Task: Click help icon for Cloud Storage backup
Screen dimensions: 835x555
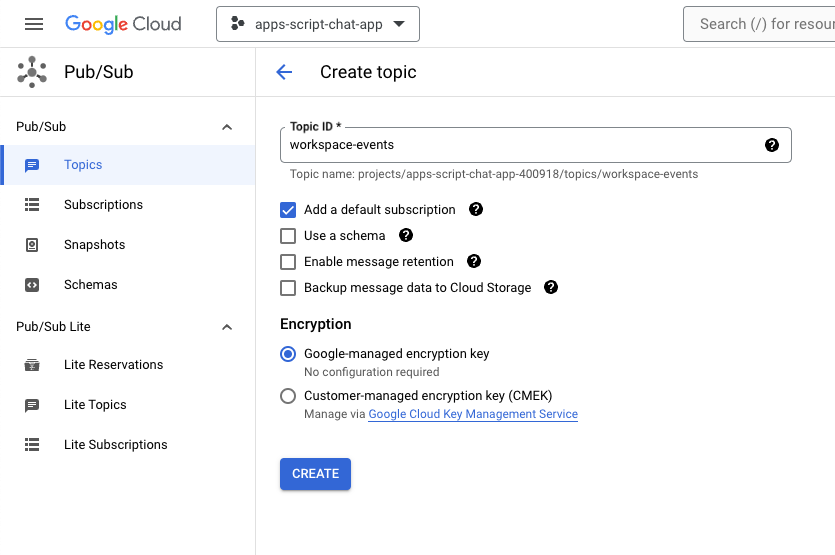Action: [551, 288]
